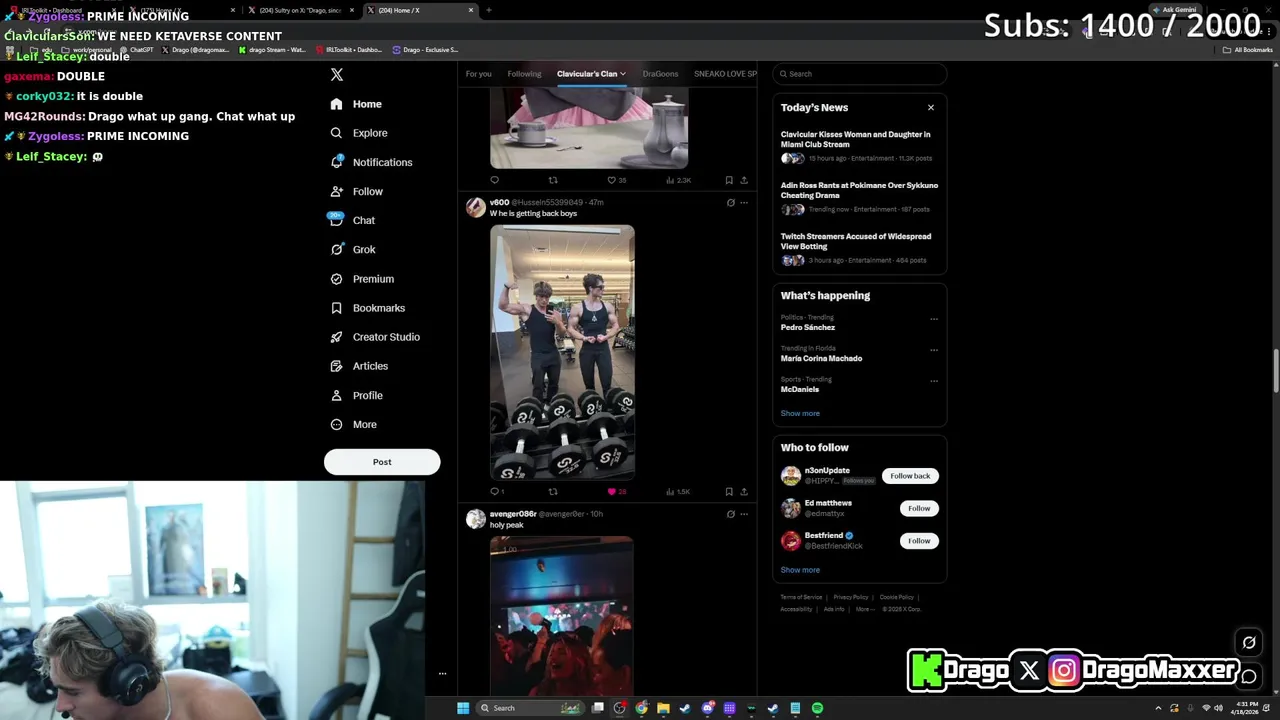Open the Clavicular Kisses Woman news story
This screenshot has height=720, width=1280.
pyautogui.click(x=859, y=146)
